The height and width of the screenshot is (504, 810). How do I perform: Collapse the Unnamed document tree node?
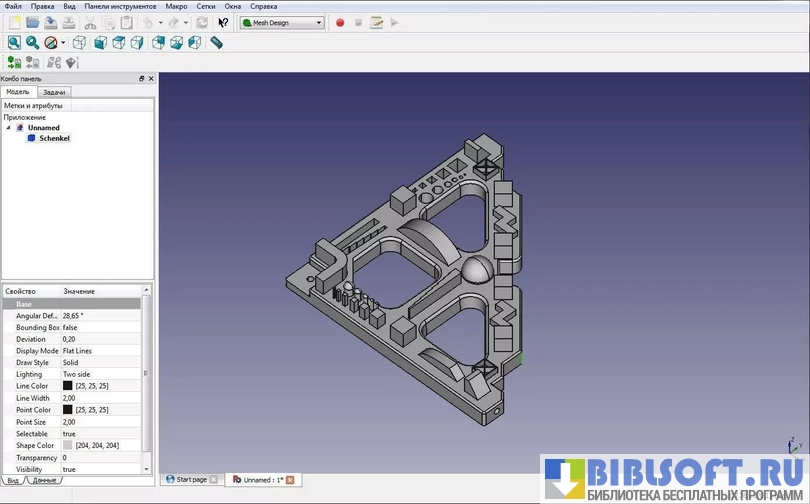pos(8,128)
